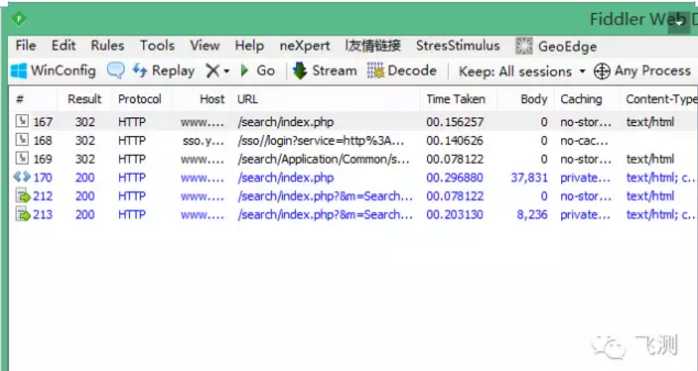The height and width of the screenshot is (371, 698).
Task: Click time taken 00.296880
Action: [x=455, y=178]
